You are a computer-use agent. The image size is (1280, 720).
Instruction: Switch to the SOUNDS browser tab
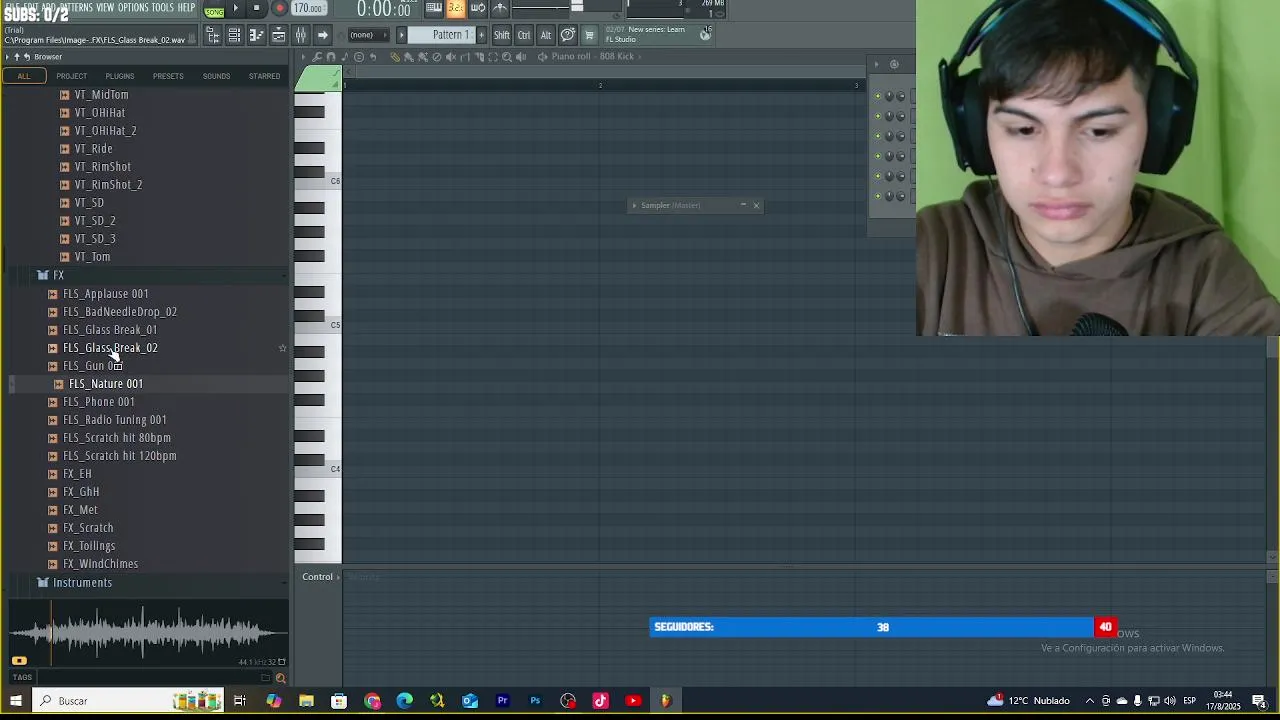(x=216, y=76)
